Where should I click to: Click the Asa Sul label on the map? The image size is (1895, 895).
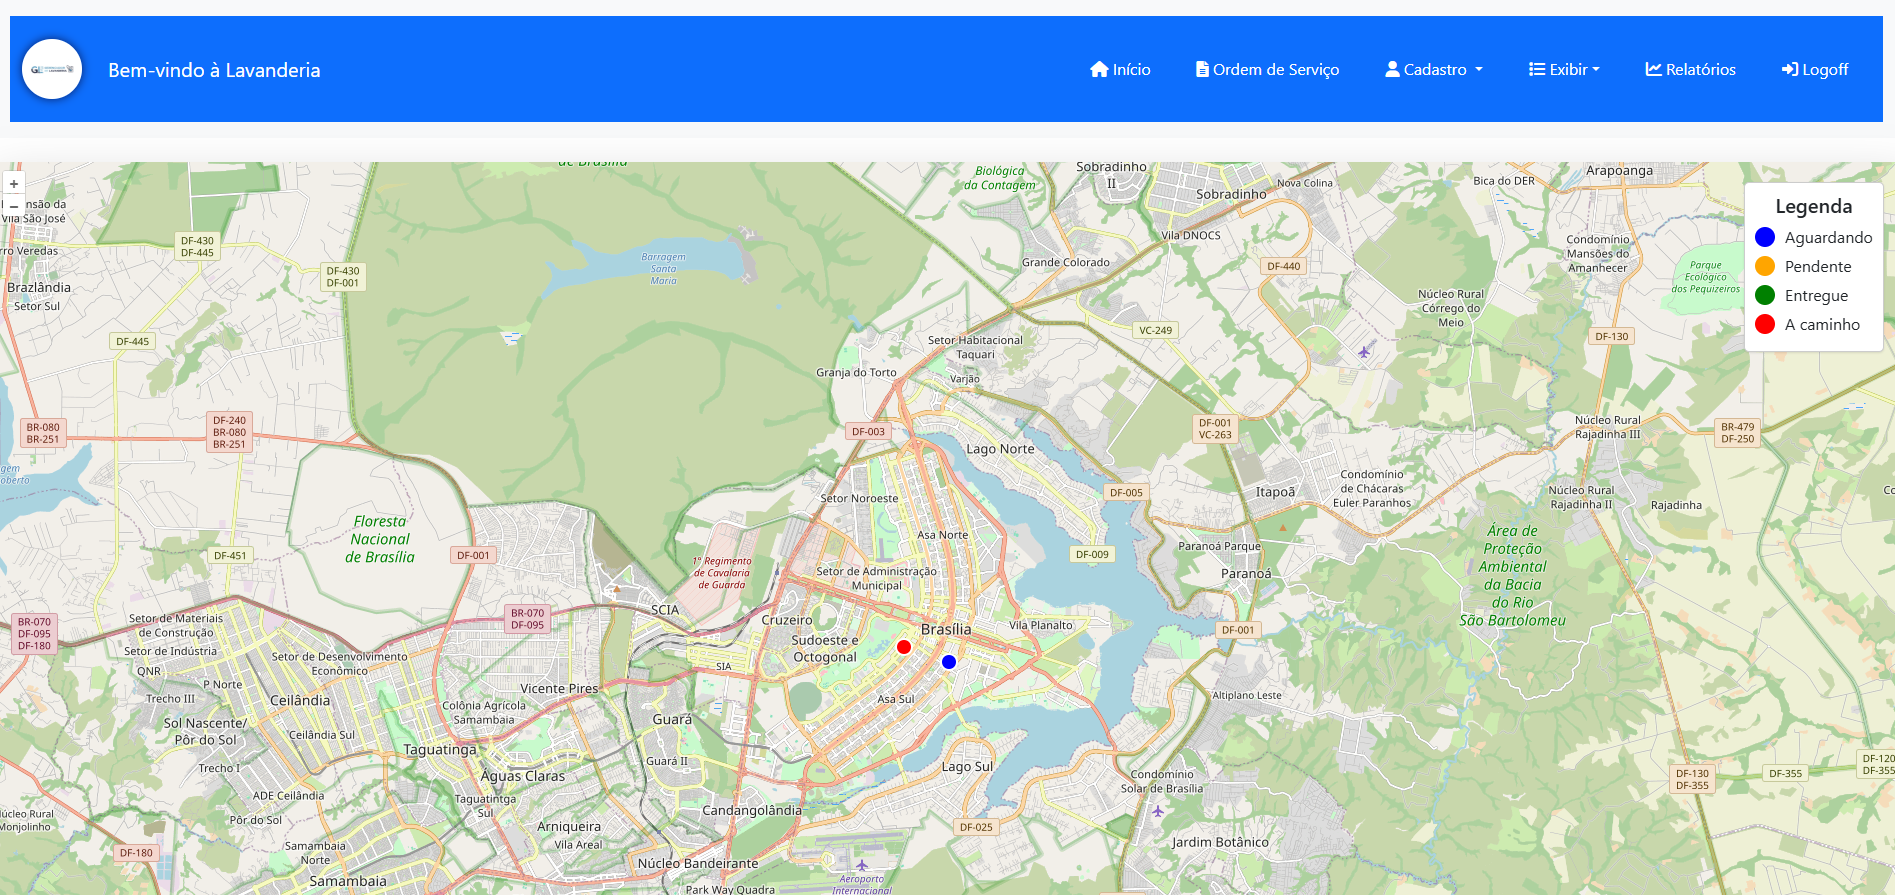pyautogui.click(x=895, y=699)
